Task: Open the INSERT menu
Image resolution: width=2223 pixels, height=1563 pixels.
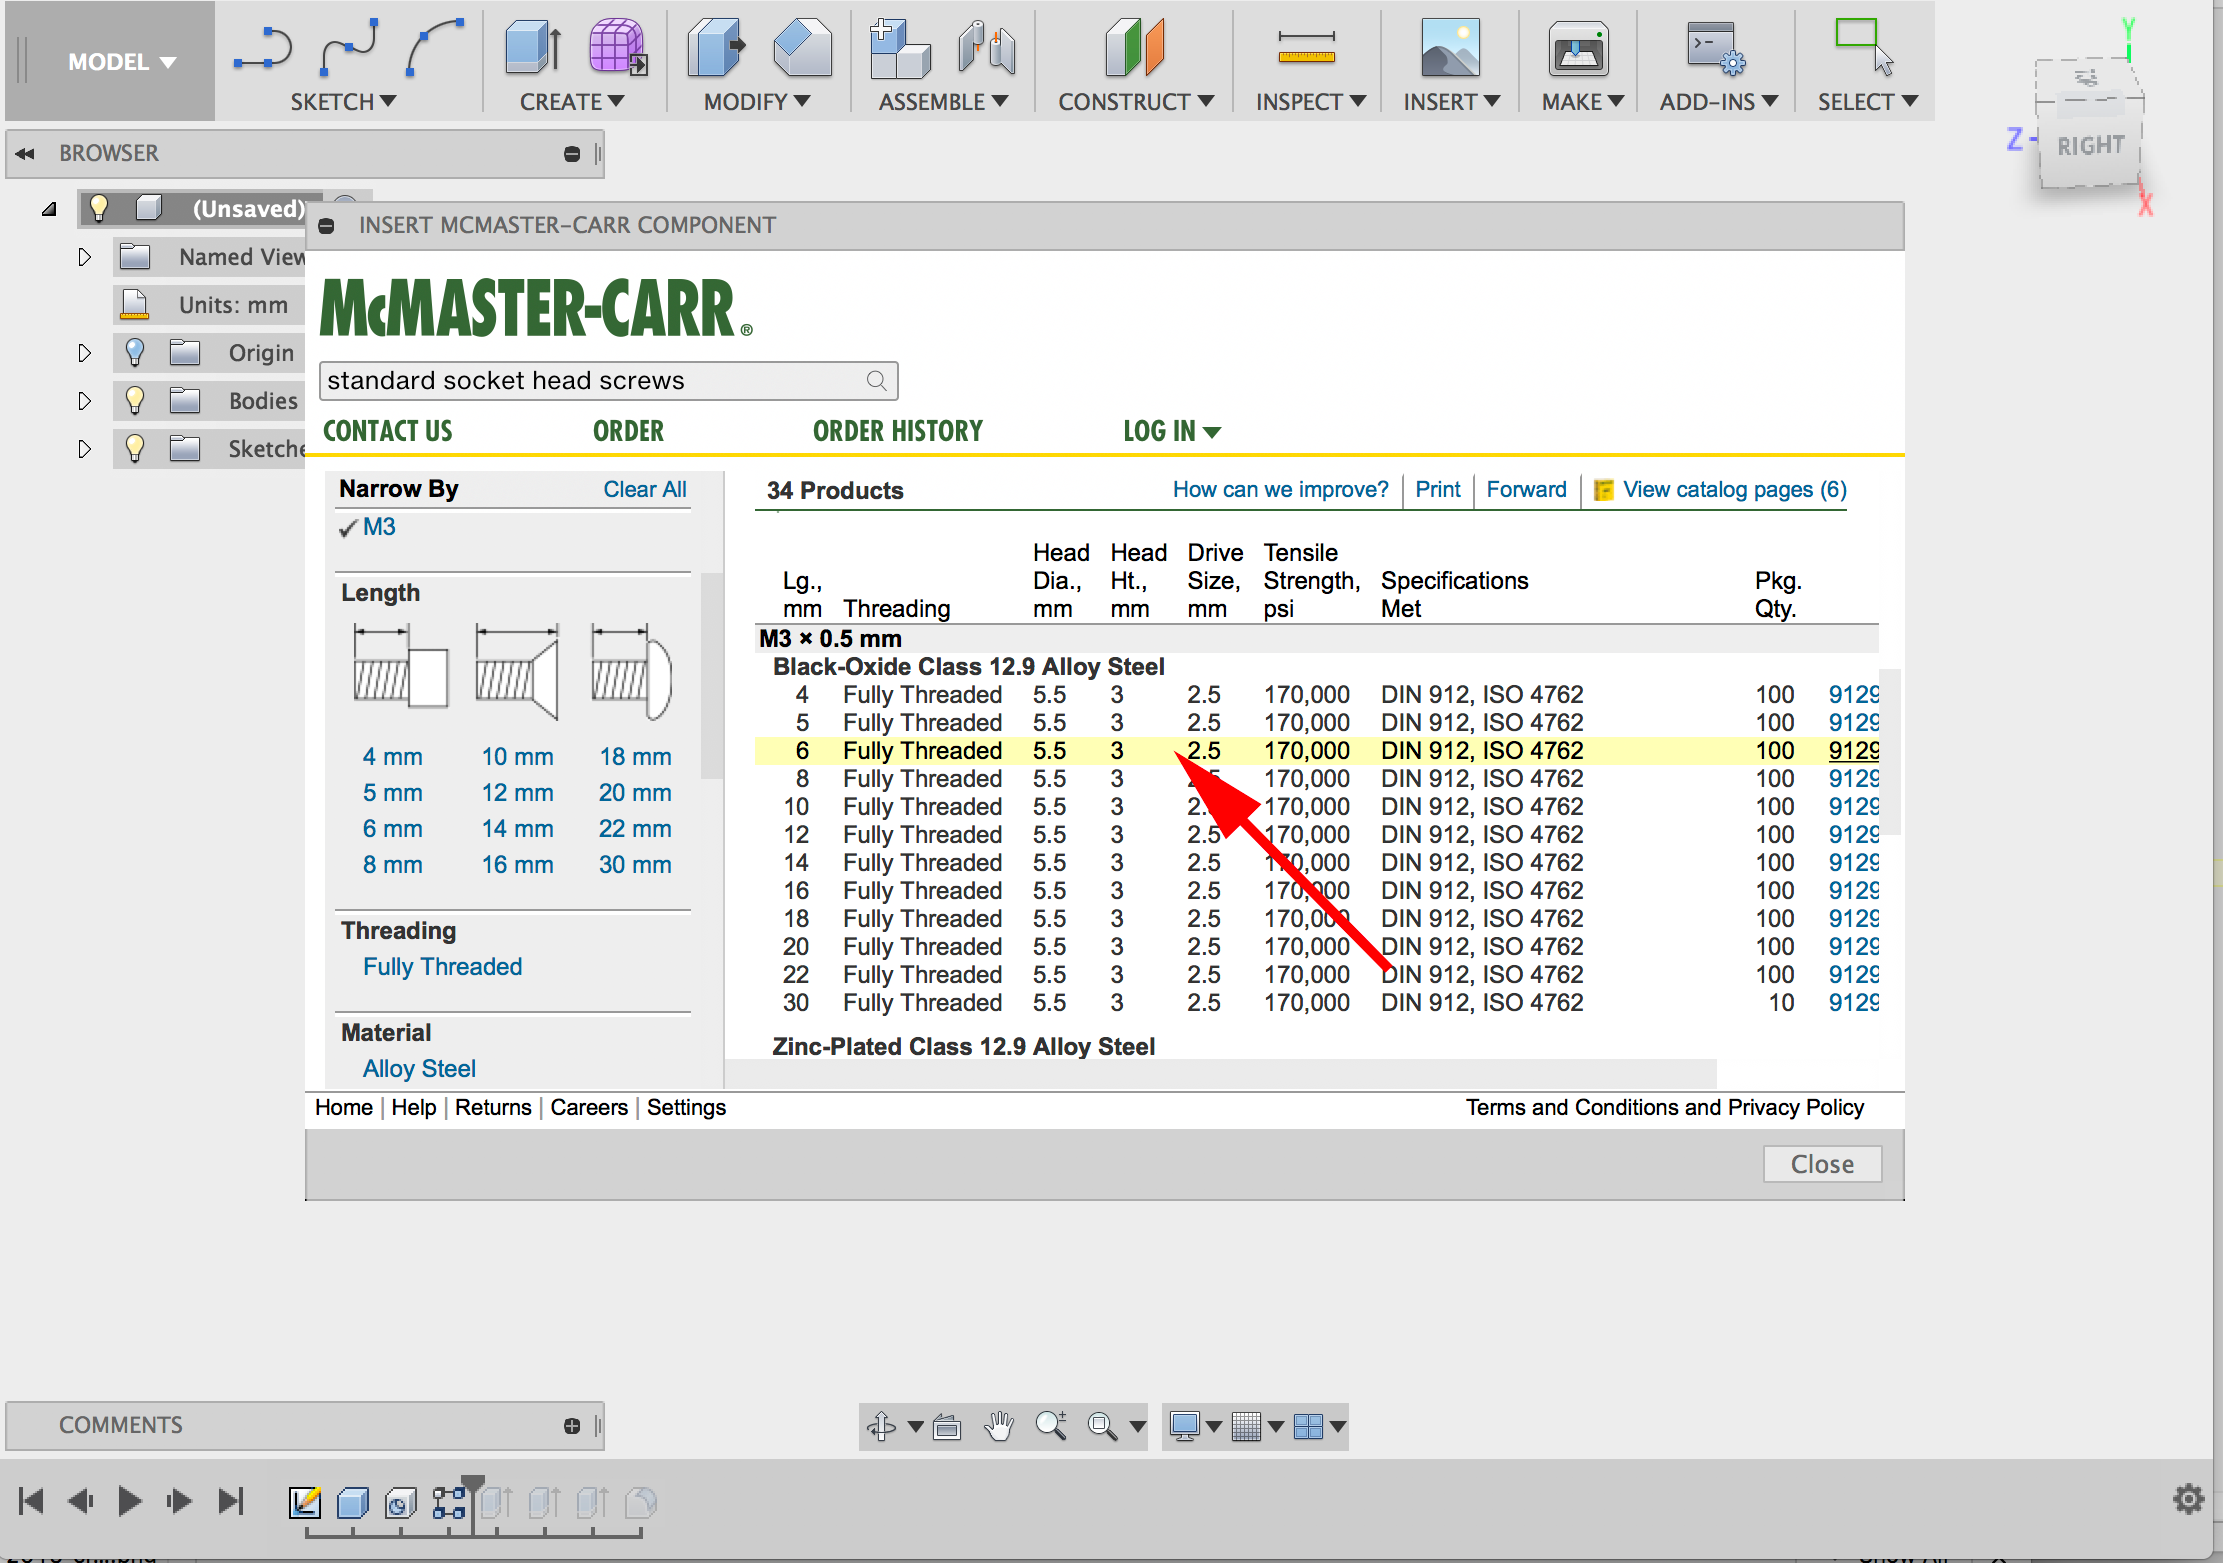Action: point(1452,102)
